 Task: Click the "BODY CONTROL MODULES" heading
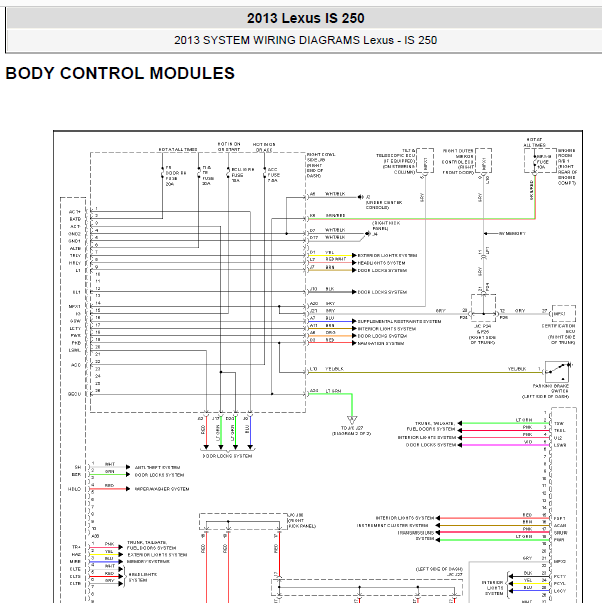pos(120,73)
